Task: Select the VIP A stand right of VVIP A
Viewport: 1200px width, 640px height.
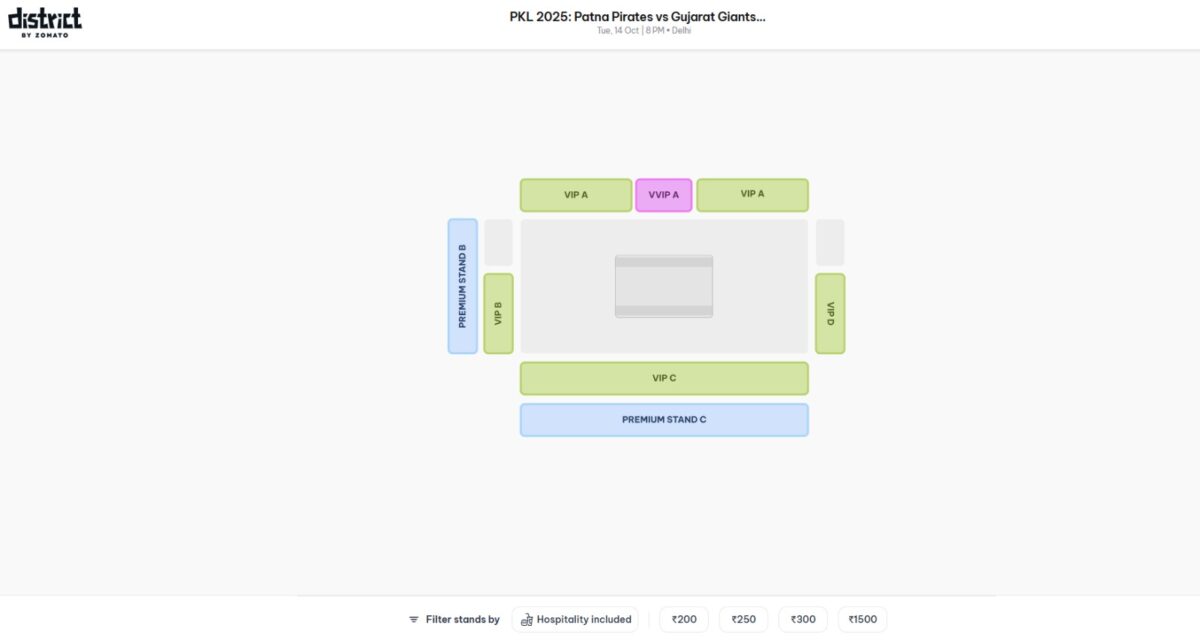Action: click(x=752, y=195)
